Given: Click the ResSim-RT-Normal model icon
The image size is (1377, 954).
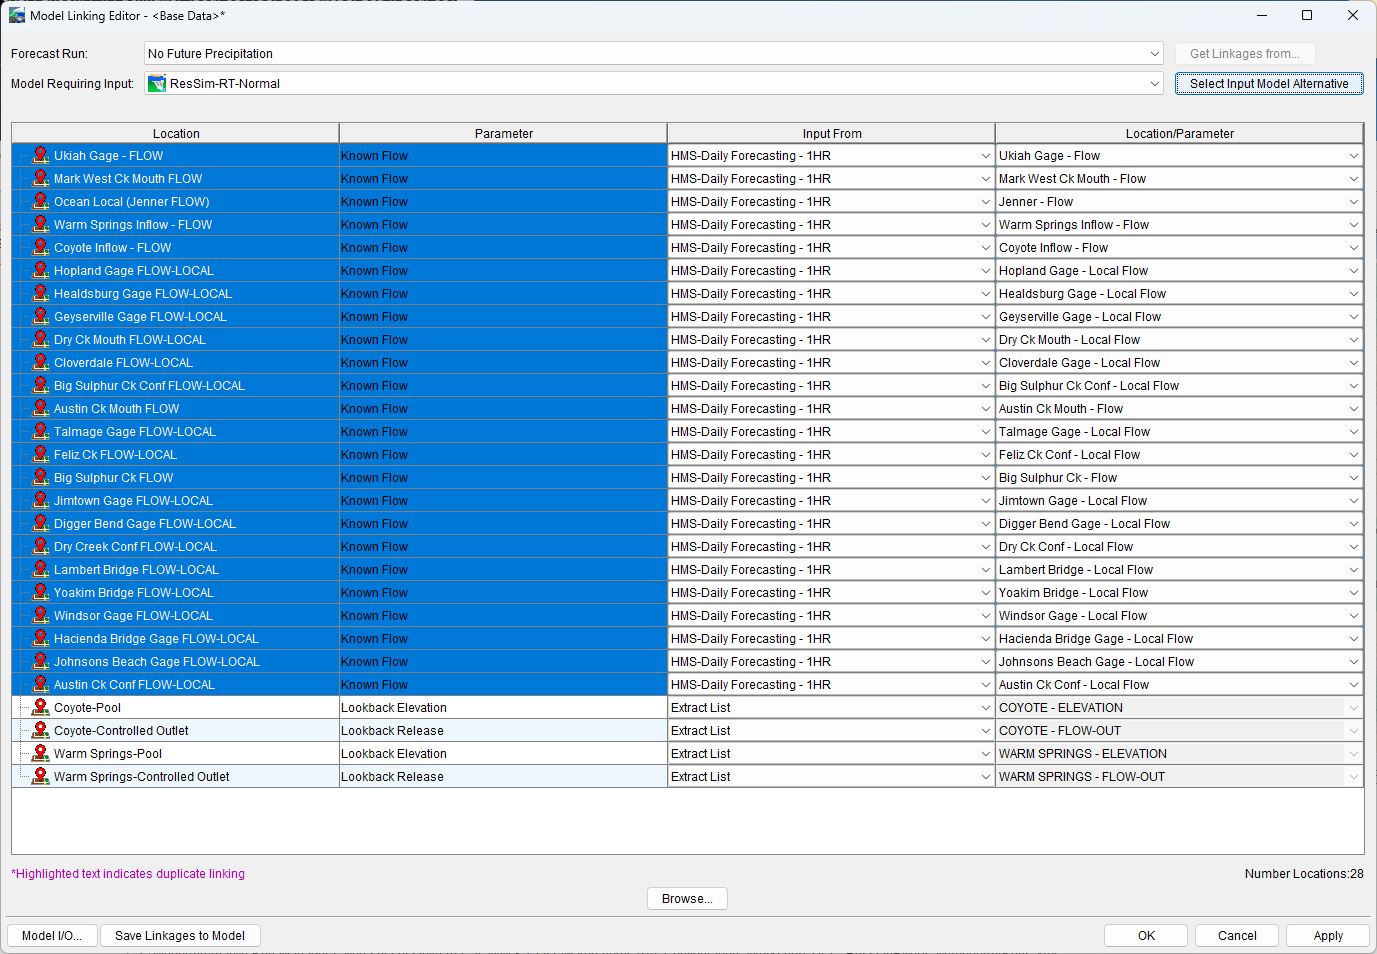Looking at the screenshot, I should (x=157, y=83).
